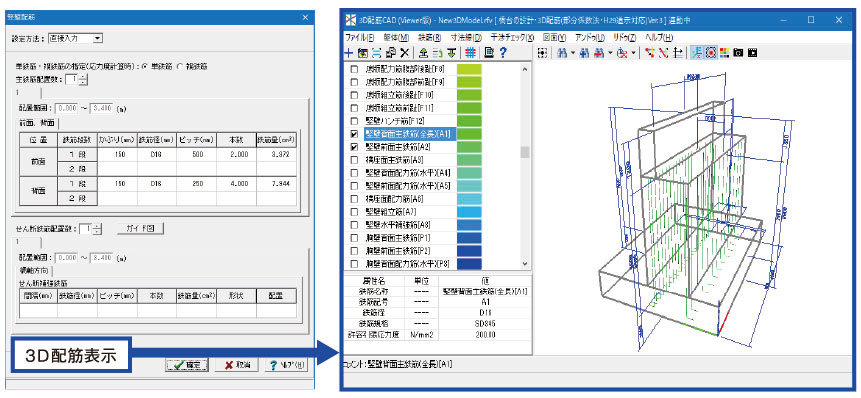This screenshot has width=861, height=398.
Task: Toggle the 竪壁前面主鉄筋[A2] checkbox
Action: (x=354, y=147)
